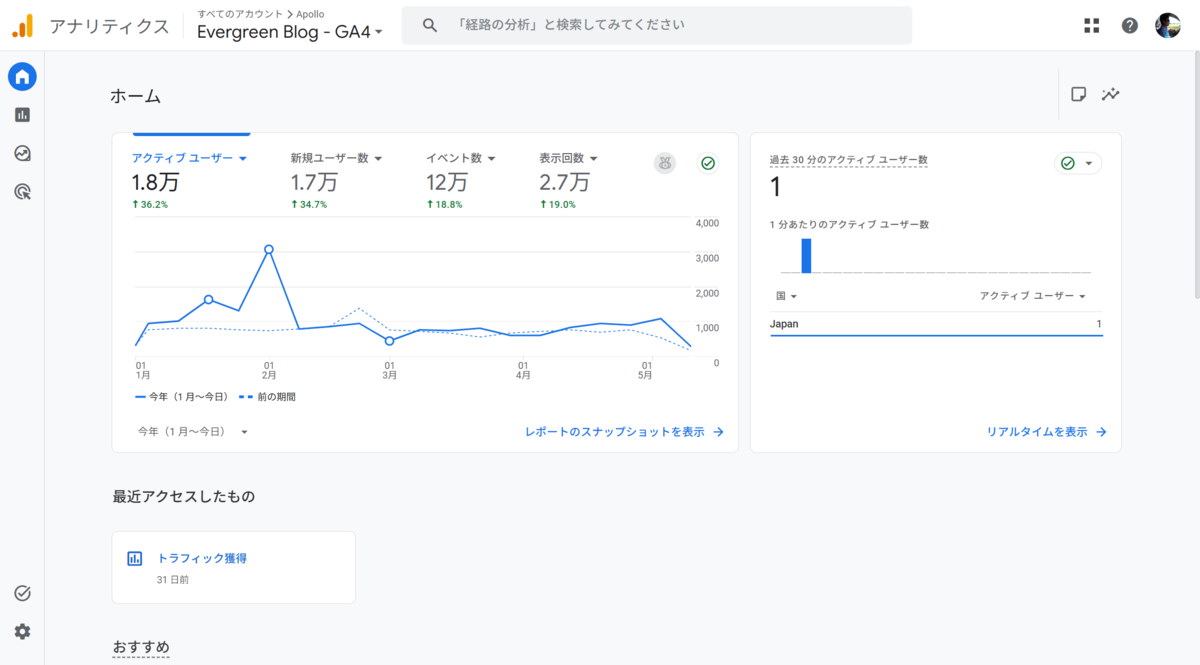Click the 今年（1月〜今日） chart legend entry
The height and width of the screenshot is (665, 1200).
(x=180, y=397)
